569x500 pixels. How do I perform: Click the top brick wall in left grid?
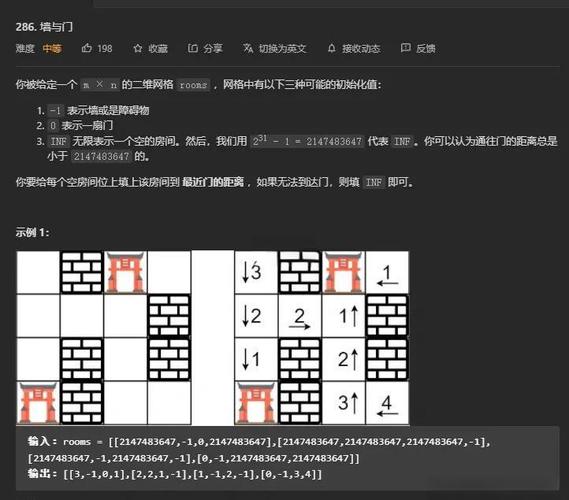coord(82,272)
